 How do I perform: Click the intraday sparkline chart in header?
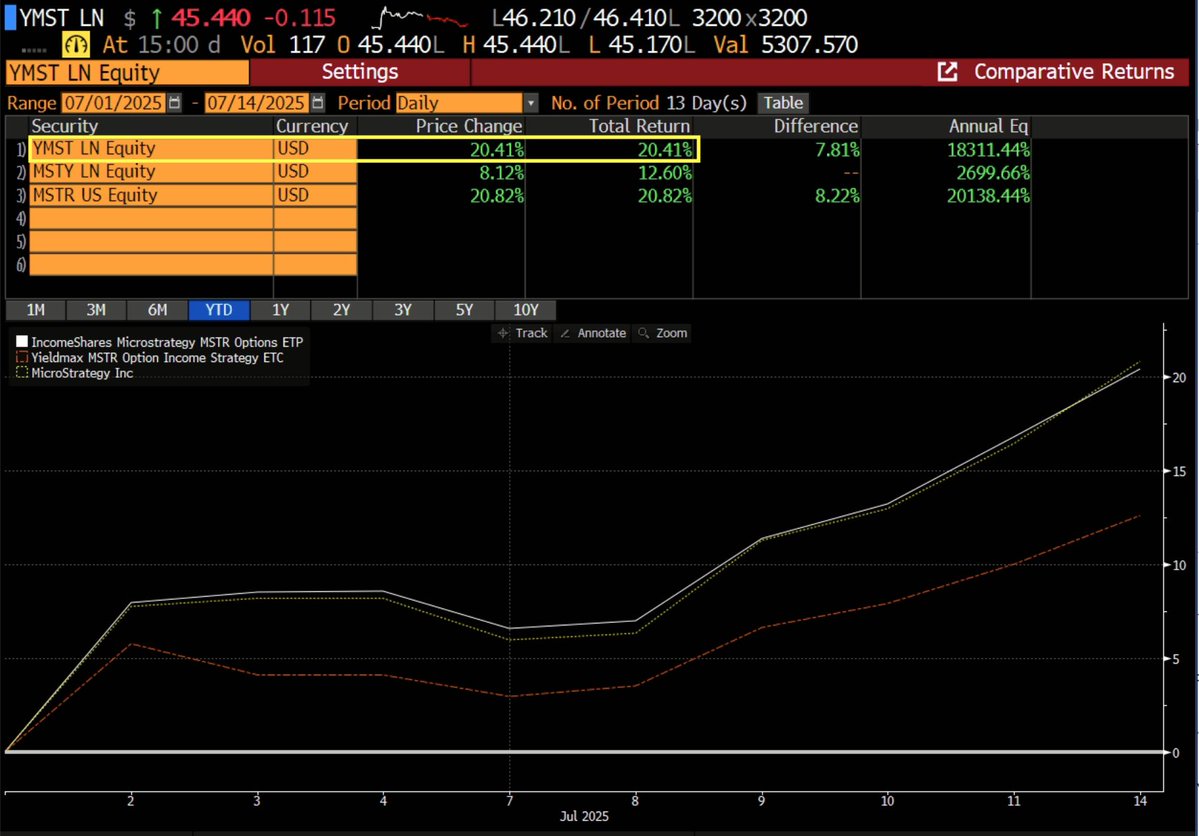(x=420, y=18)
